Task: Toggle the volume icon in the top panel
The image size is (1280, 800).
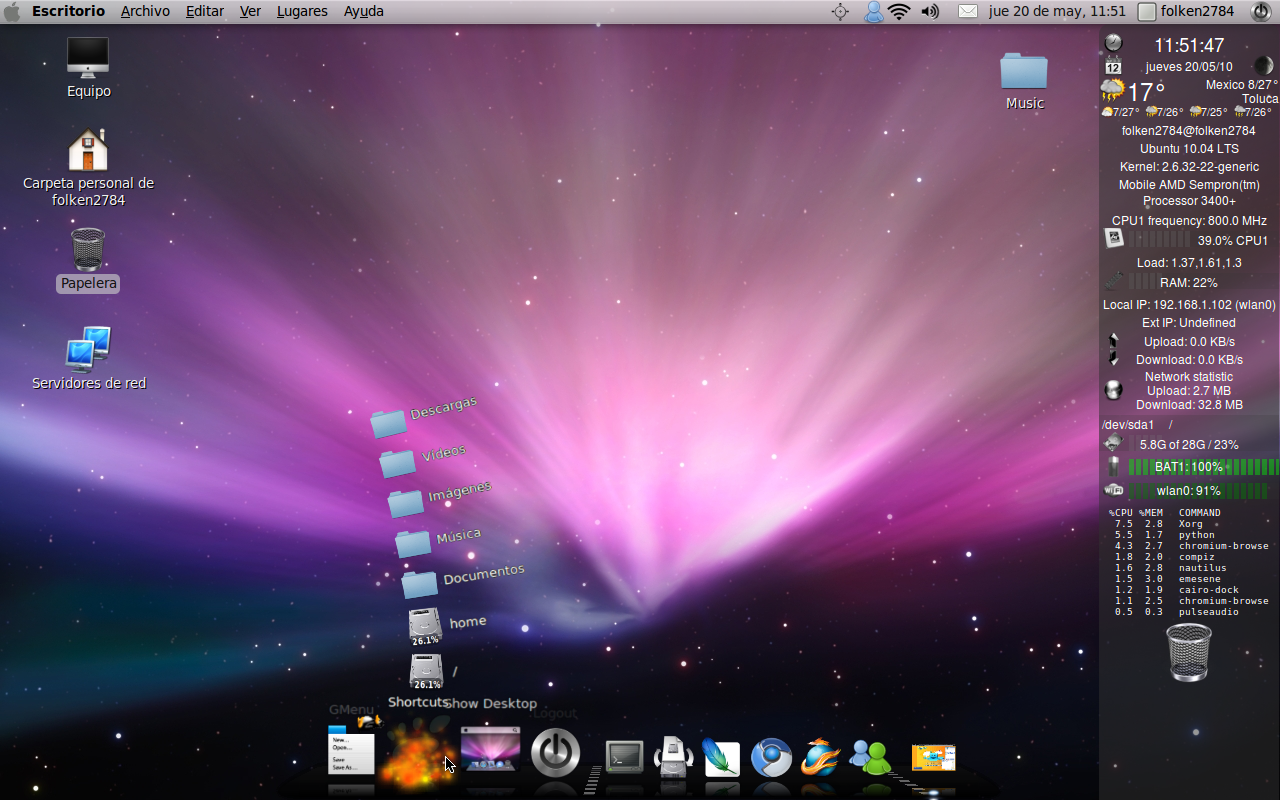Action: click(929, 11)
